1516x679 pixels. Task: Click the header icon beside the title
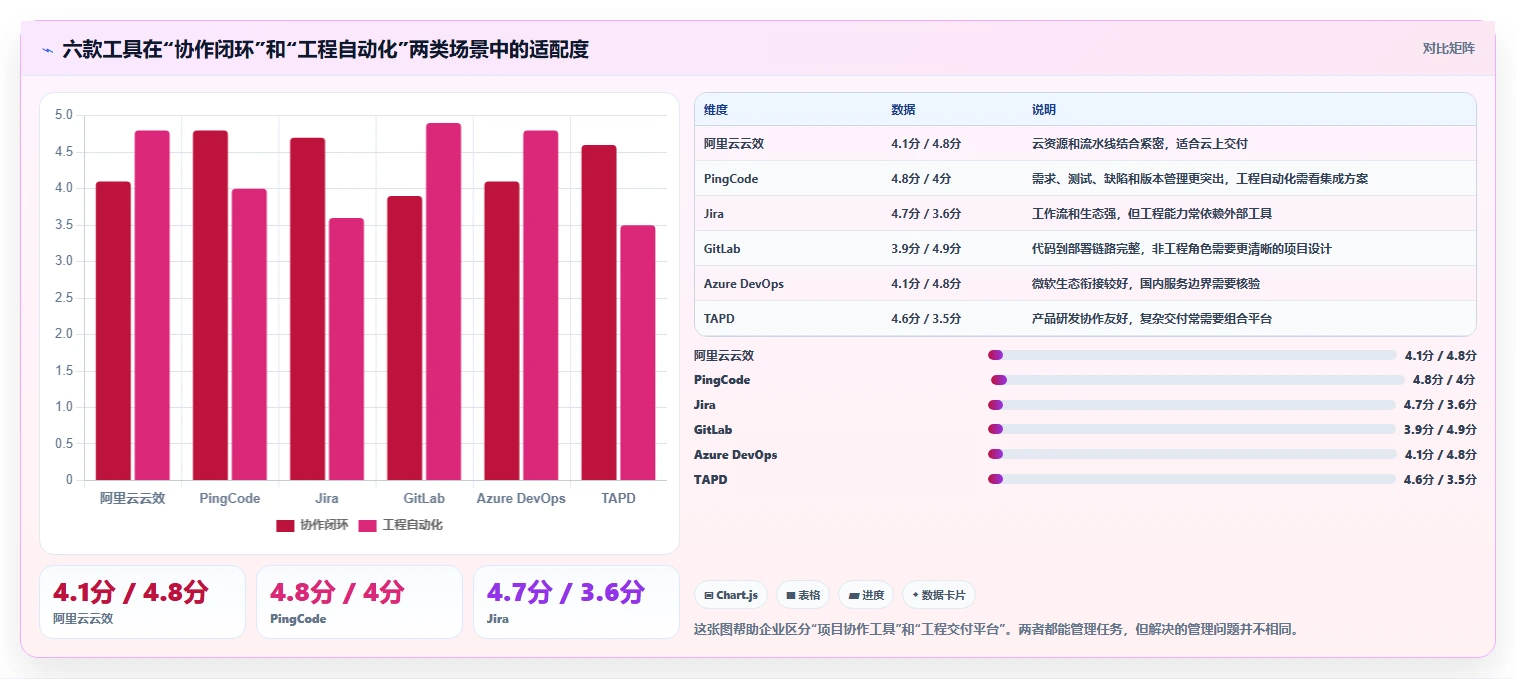[48, 49]
